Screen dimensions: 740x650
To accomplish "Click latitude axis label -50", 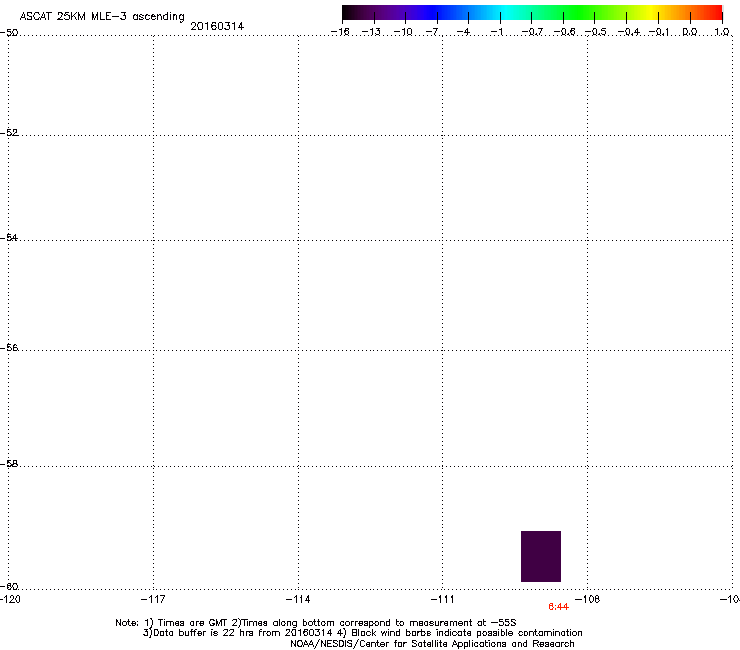I will coord(9,33).
